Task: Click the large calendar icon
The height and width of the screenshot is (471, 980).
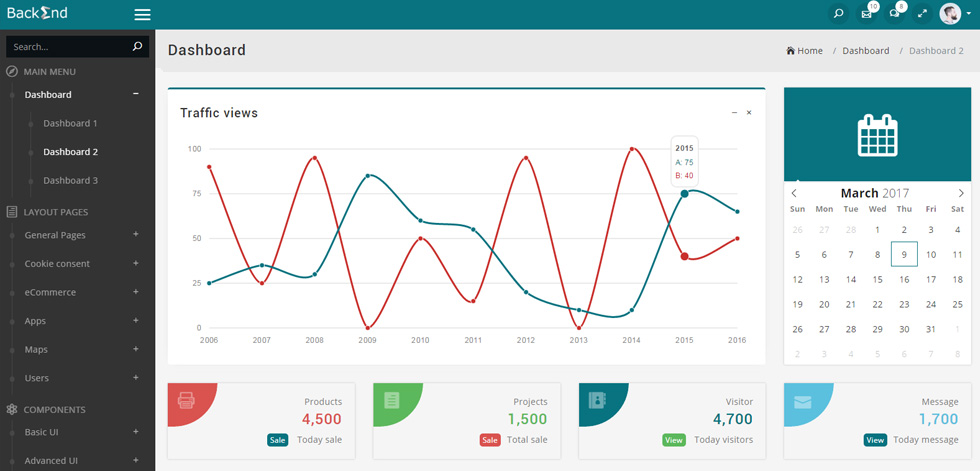Action: pyautogui.click(x=878, y=134)
